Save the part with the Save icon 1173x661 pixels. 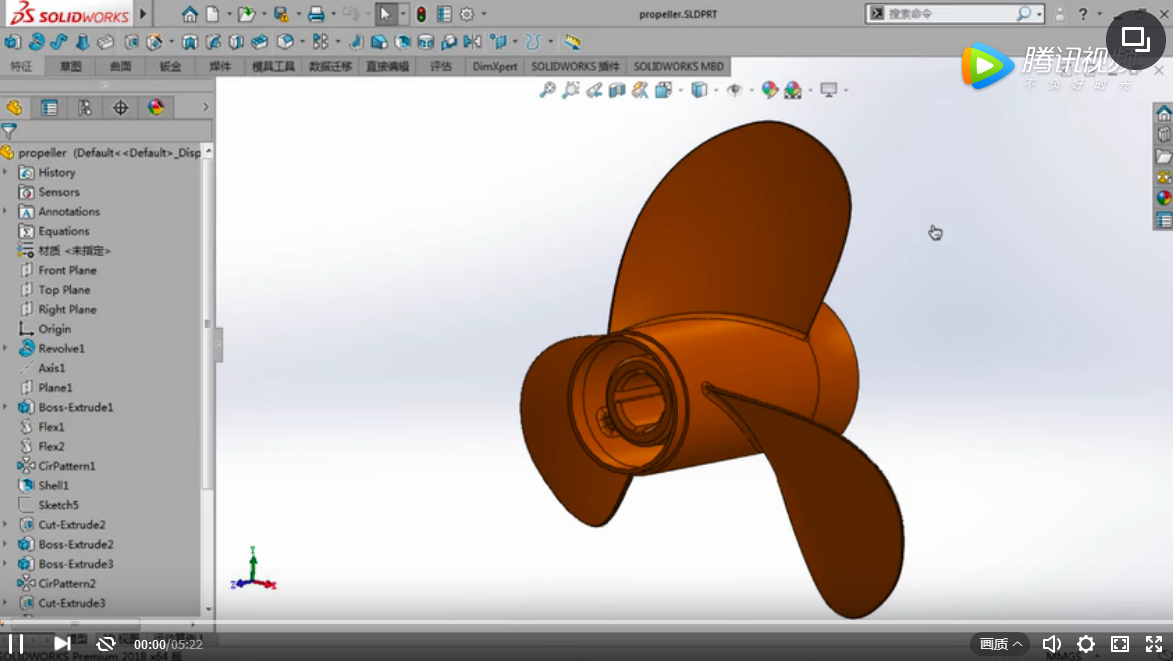point(281,14)
